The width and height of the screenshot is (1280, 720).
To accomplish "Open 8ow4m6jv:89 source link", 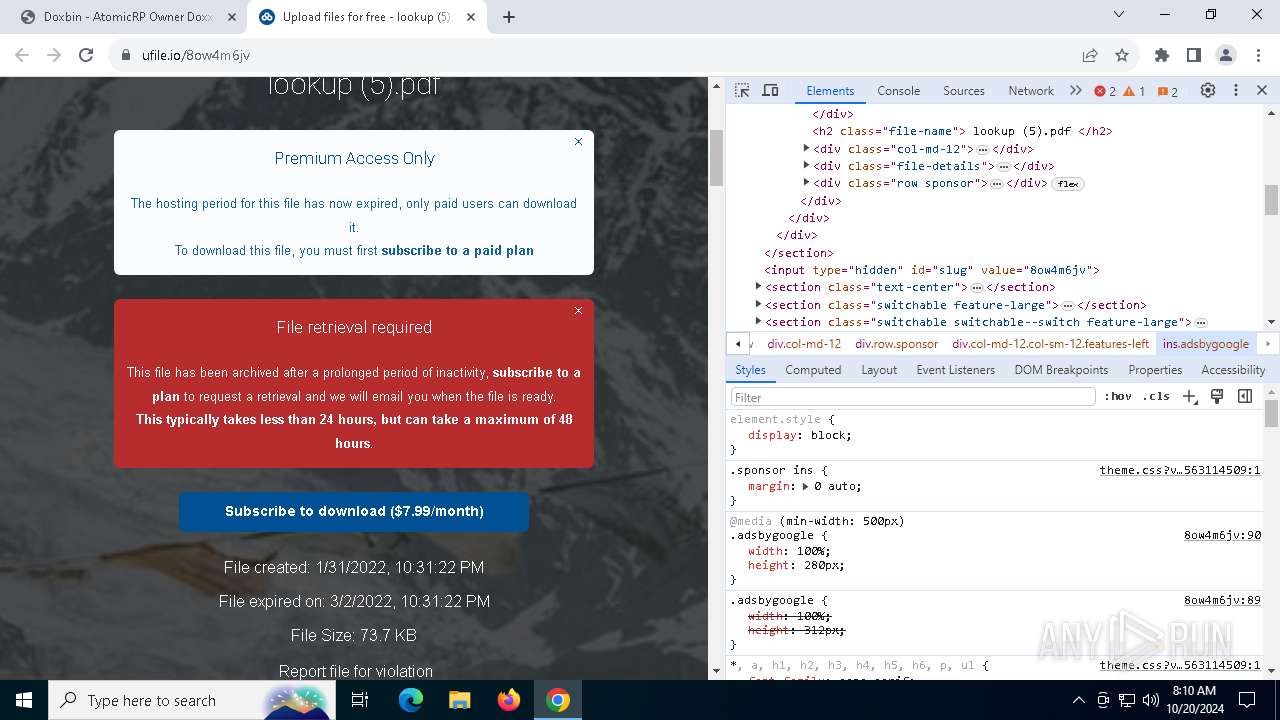I will pyautogui.click(x=1222, y=600).
